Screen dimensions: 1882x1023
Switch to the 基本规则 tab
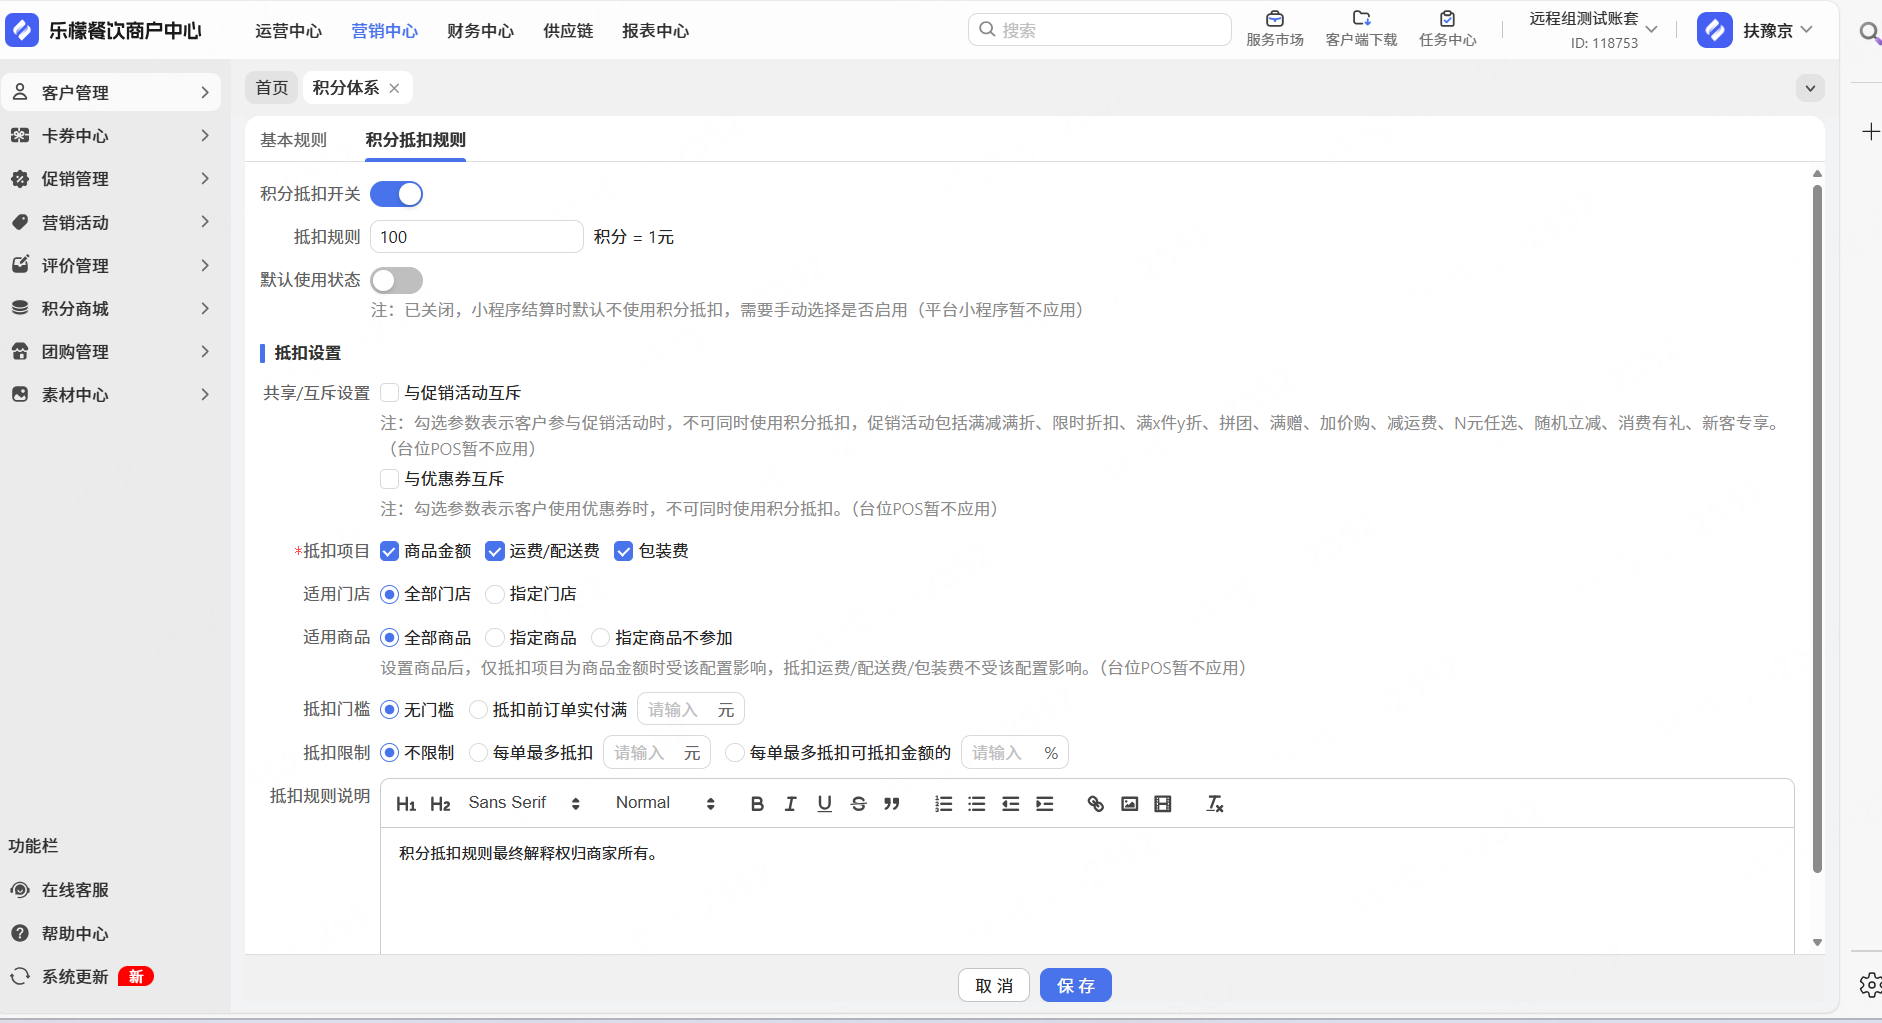tap(293, 140)
